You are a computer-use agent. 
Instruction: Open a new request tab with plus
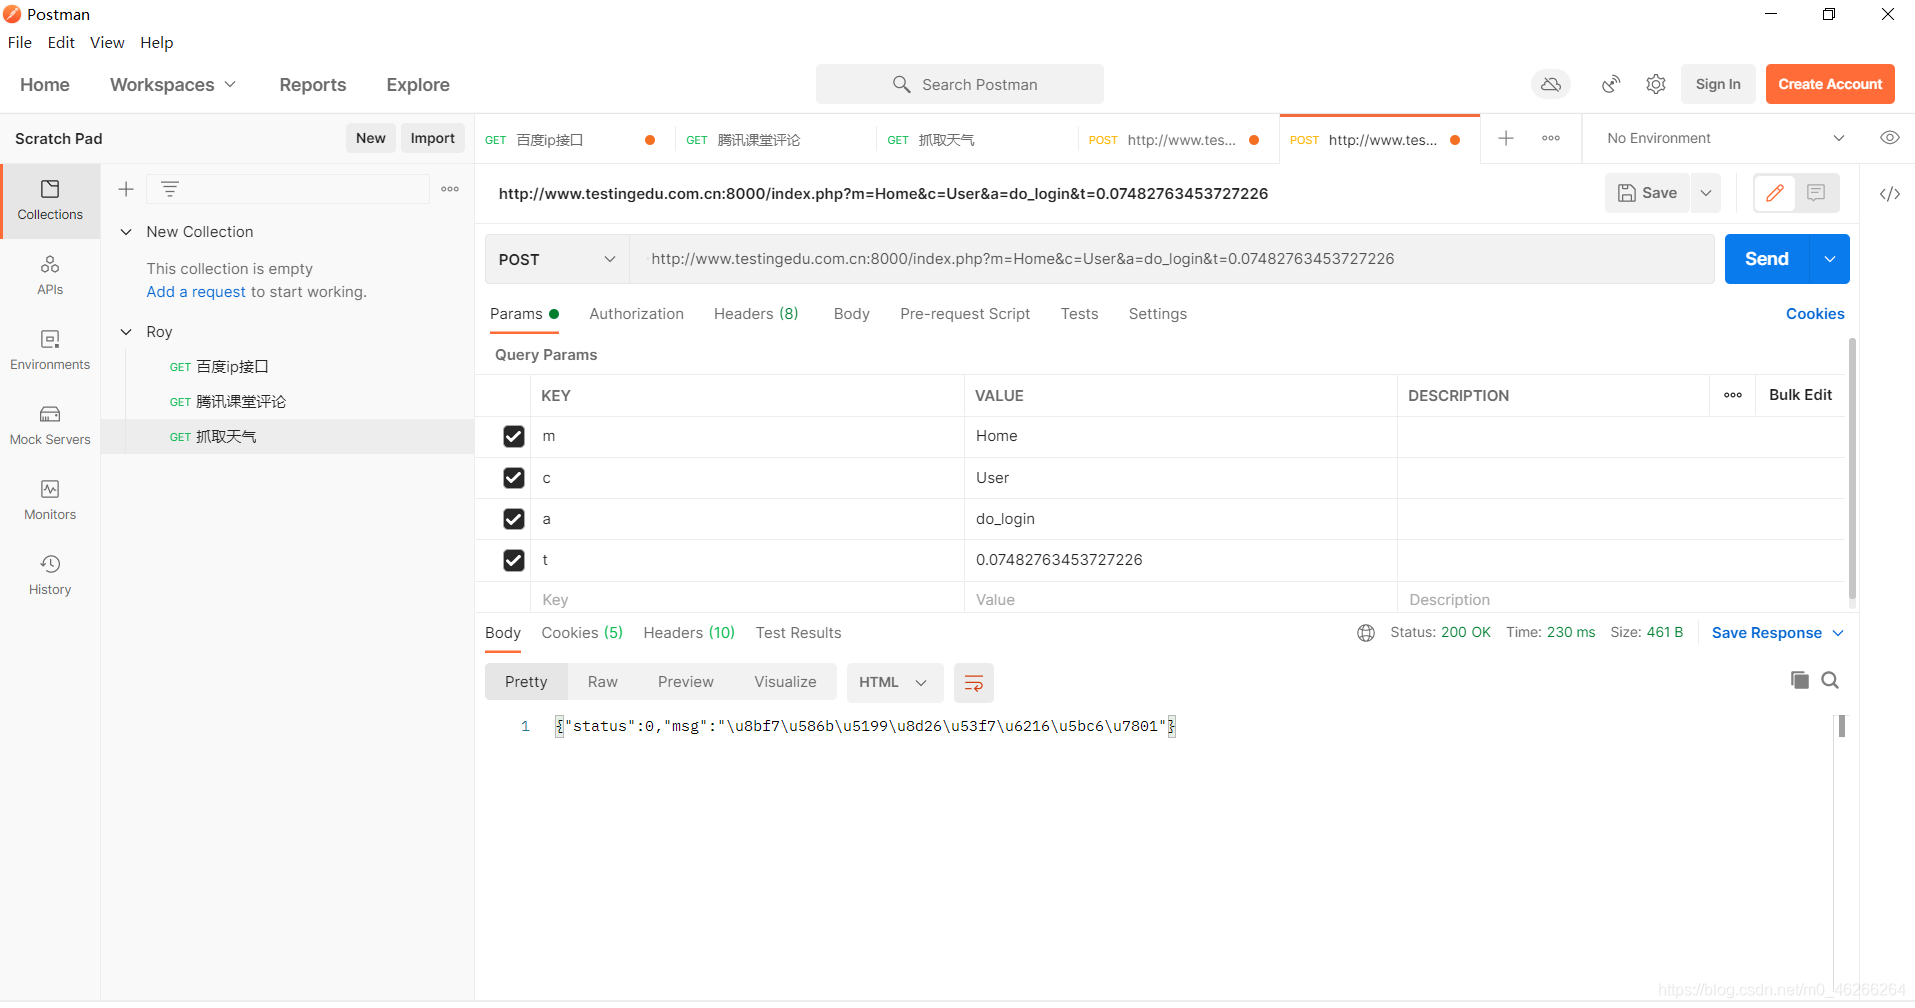(x=1506, y=139)
